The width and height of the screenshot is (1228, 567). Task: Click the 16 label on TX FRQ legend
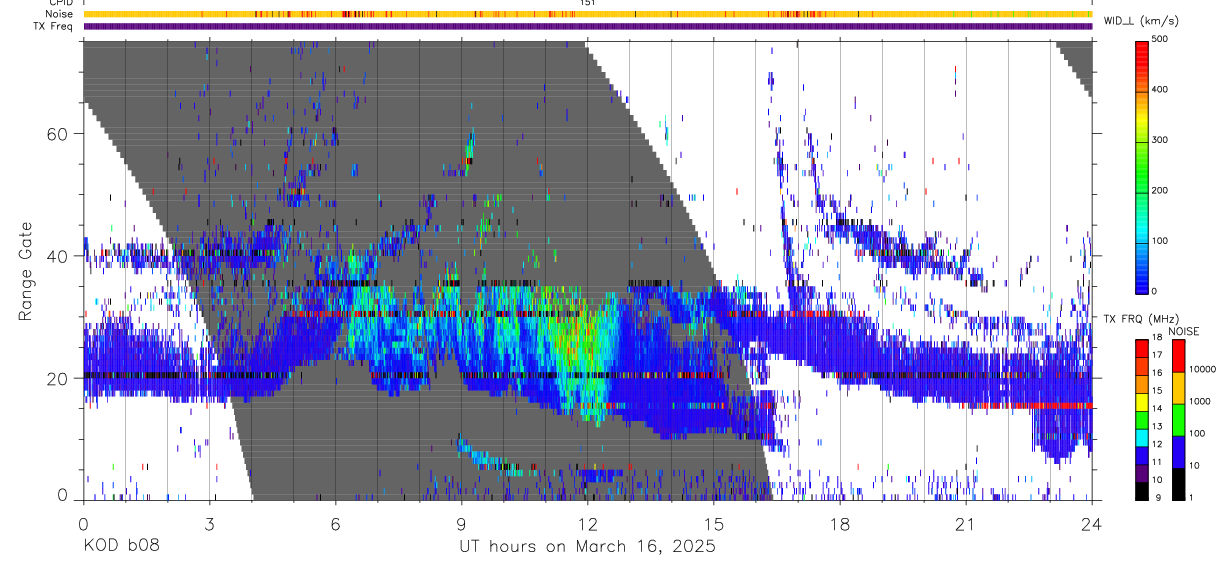click(1156, 374)
